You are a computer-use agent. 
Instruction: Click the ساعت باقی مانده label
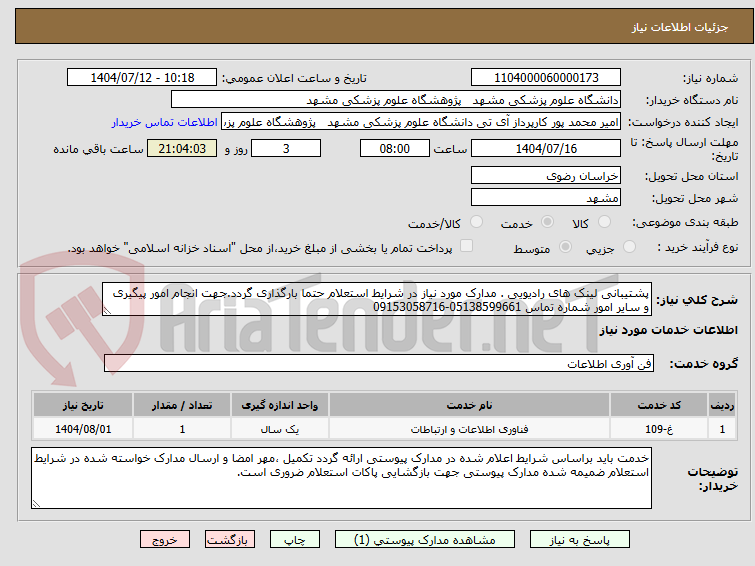98,149
